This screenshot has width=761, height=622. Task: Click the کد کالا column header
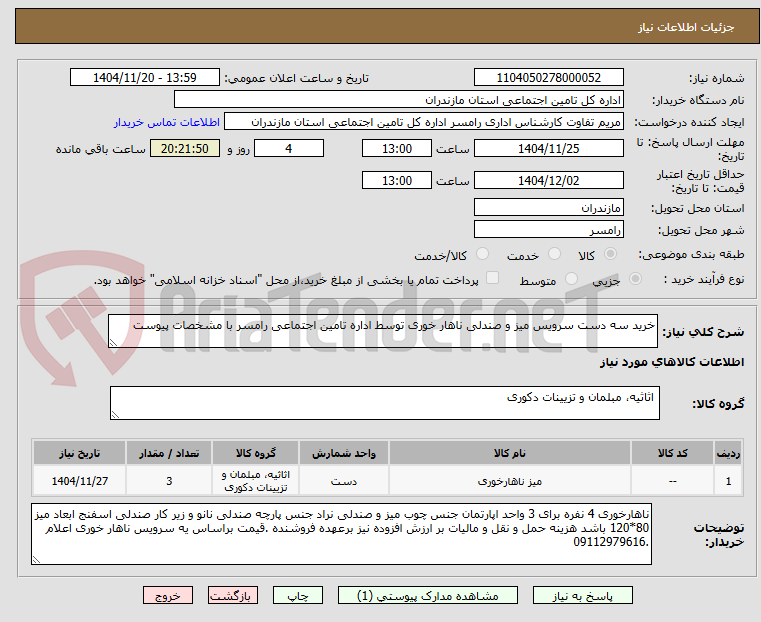point(672,453)
